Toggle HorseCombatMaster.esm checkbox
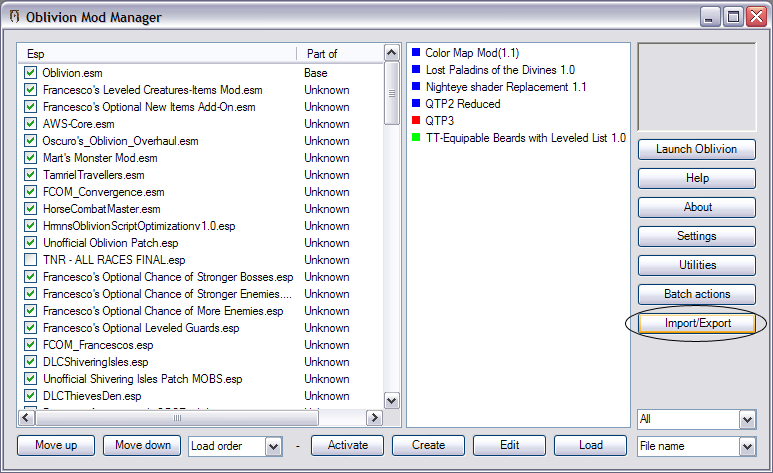The width and height of the screenshot is (773, 473). [31, 209]
